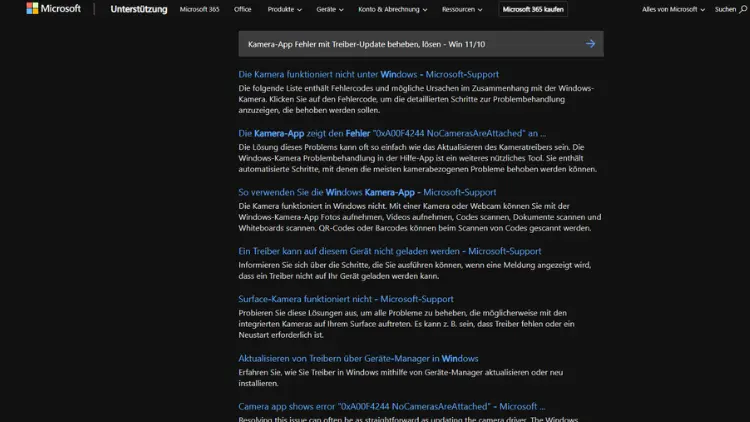Click the Microsoft 365 kaufen button

point(533,9)
